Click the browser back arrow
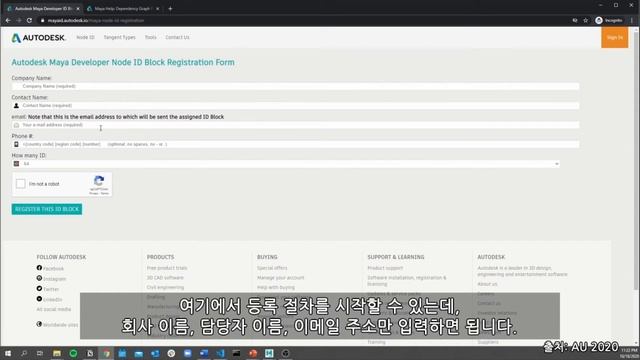The width and height of the screenshot is (640, 360). pyautogui.click(x=8, y=20)
